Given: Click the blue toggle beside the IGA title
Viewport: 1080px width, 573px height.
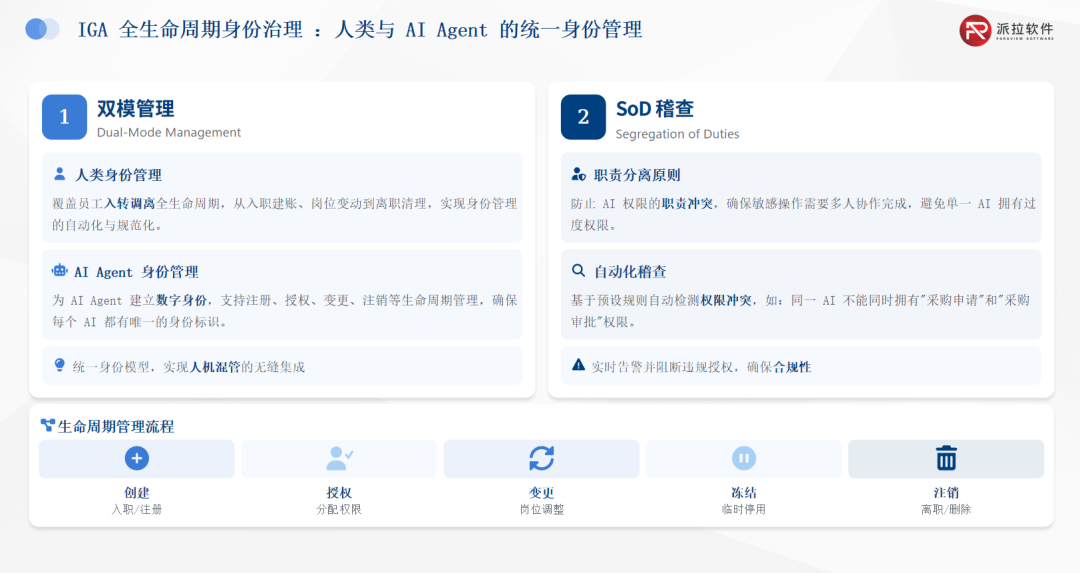Looking at the screenshot, I should click(42, 29).
